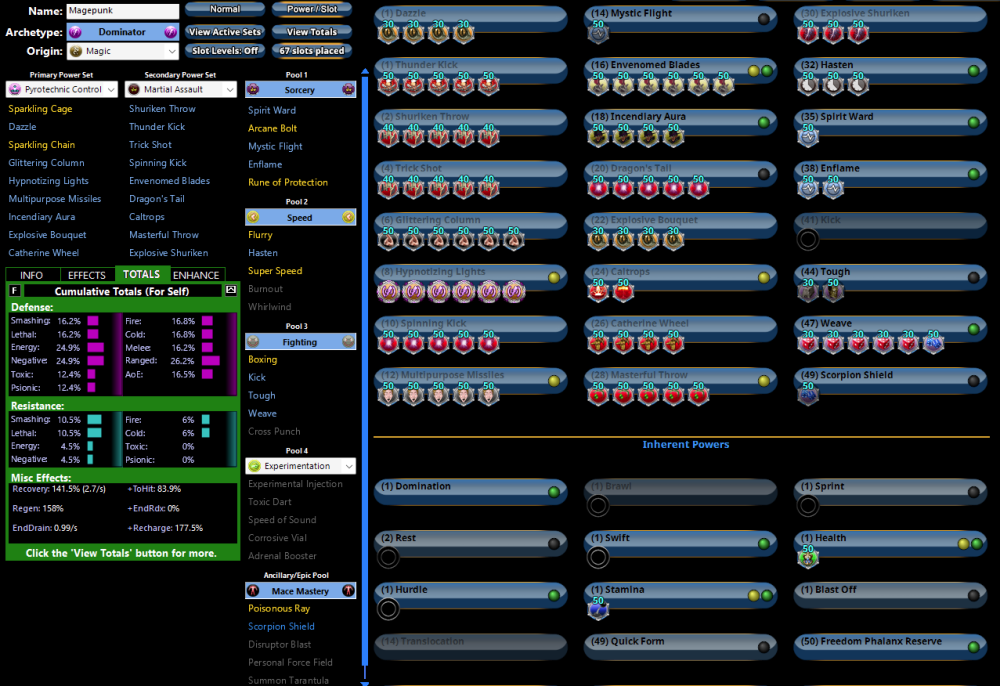
Task: Click the empty enhancement slot under Kick
Action: (x=807, y=239)
